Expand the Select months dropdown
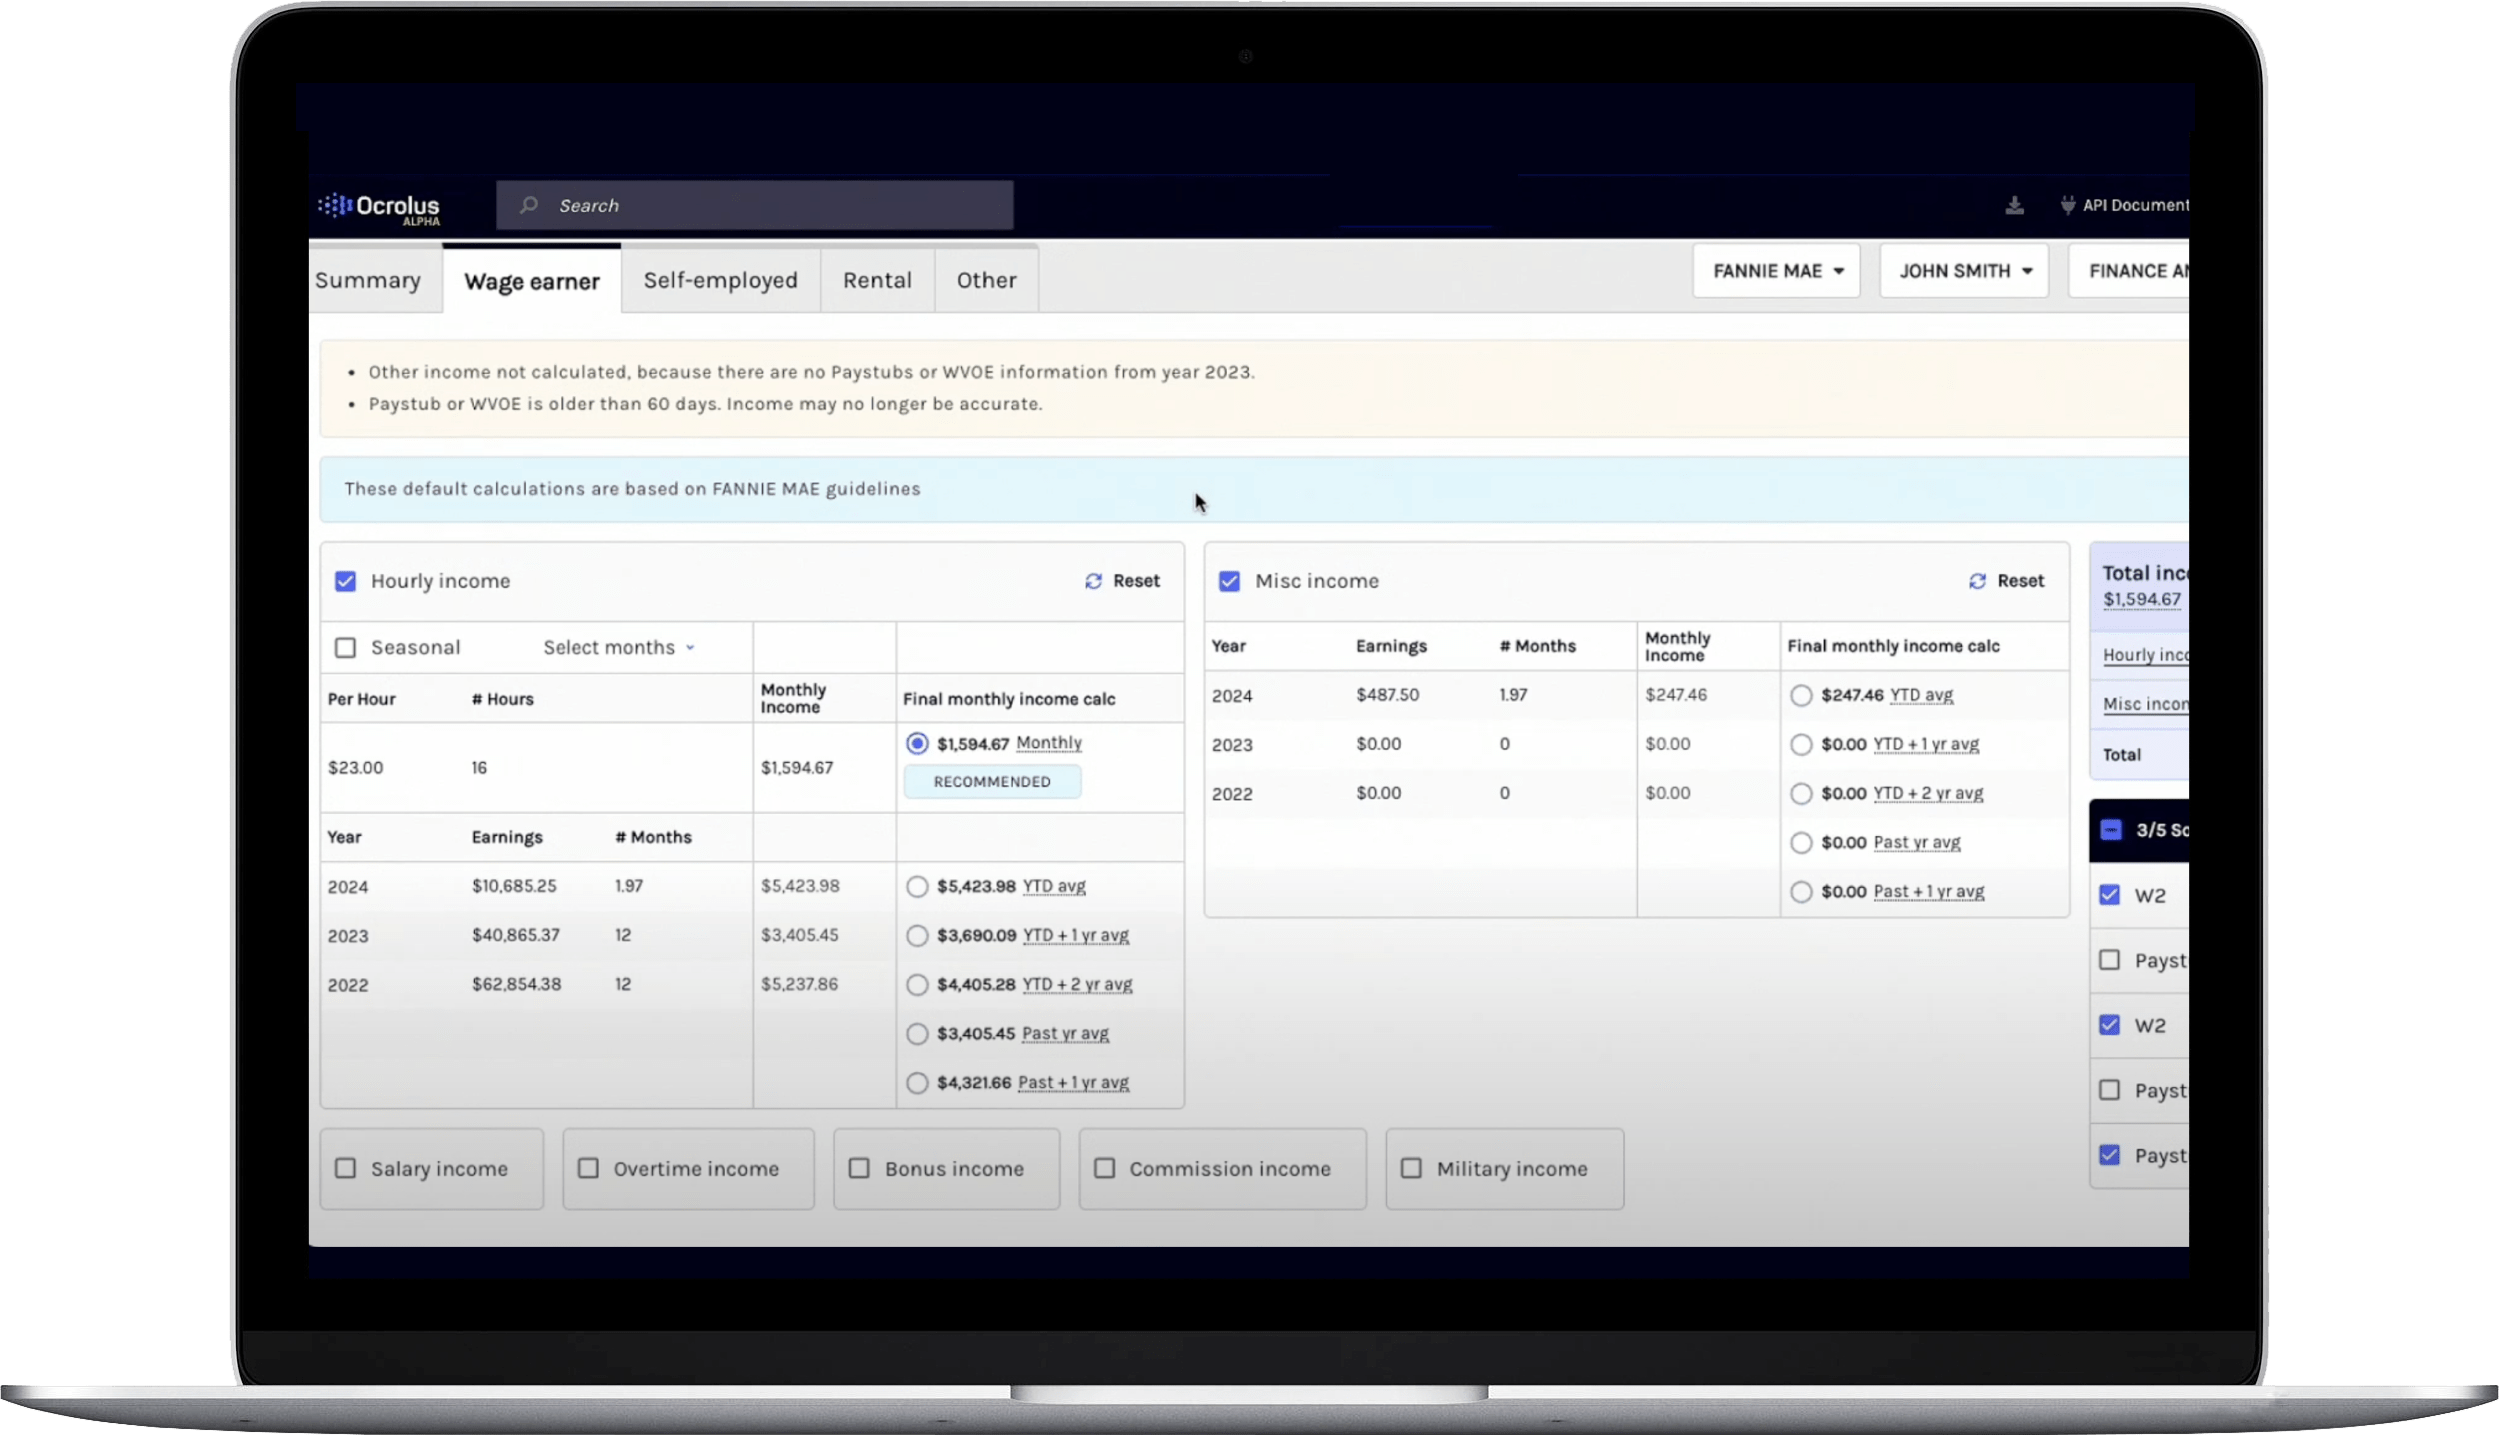 coord(618,648)
